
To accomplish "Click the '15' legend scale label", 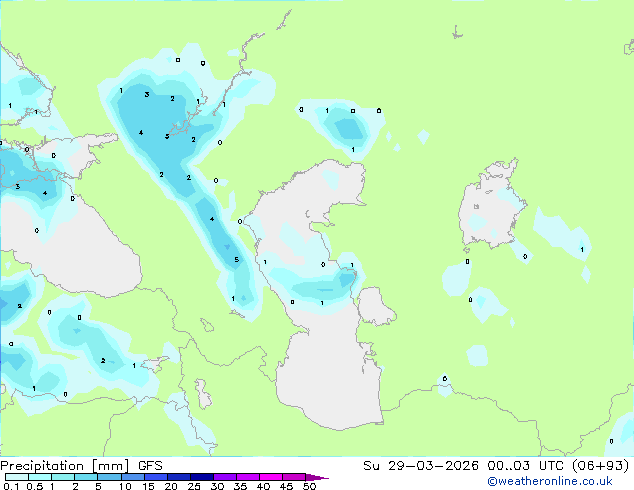I will 148,486.
